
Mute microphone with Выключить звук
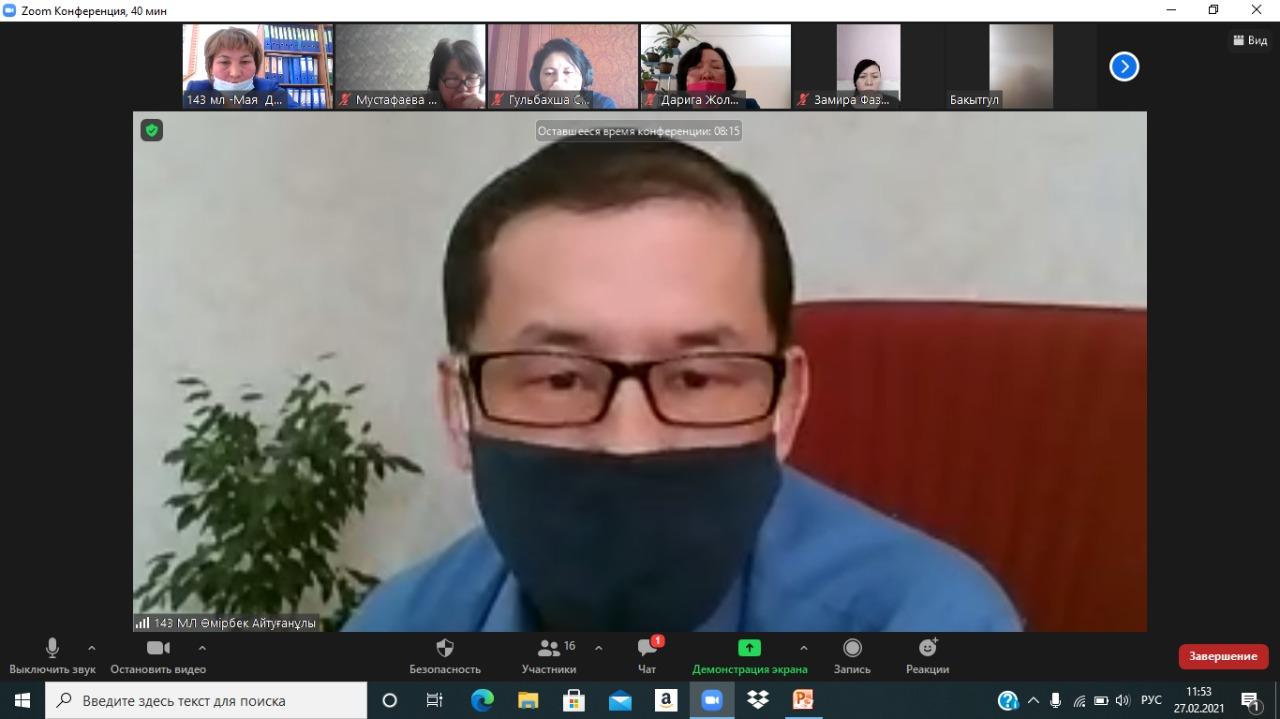52,655
